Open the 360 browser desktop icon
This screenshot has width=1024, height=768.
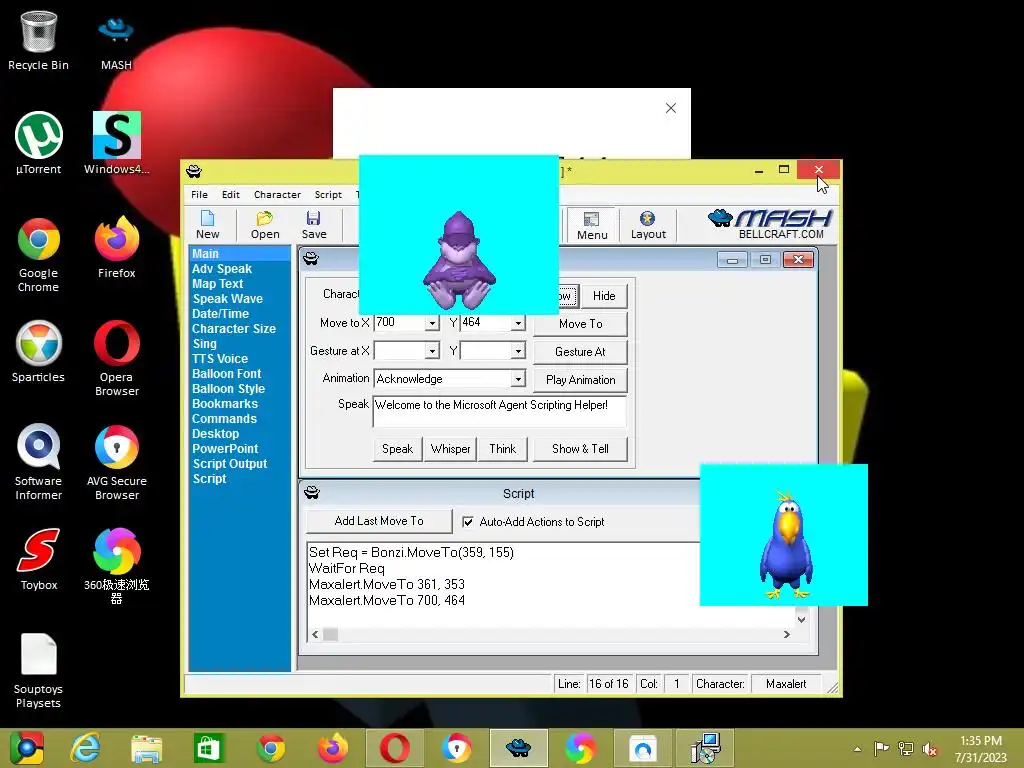point(116,566)
